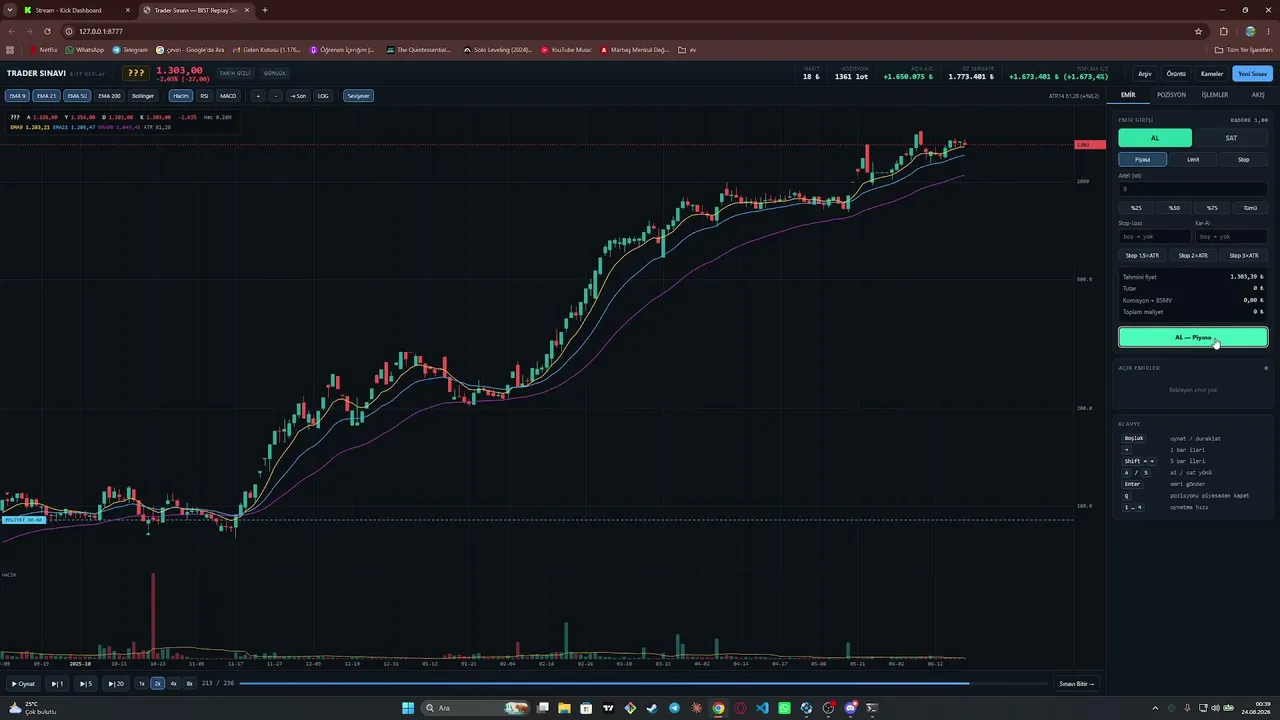Apply Stop 2×ATR preset
Viewport: 1280px width, 720px height.
tap(1193, 255)
